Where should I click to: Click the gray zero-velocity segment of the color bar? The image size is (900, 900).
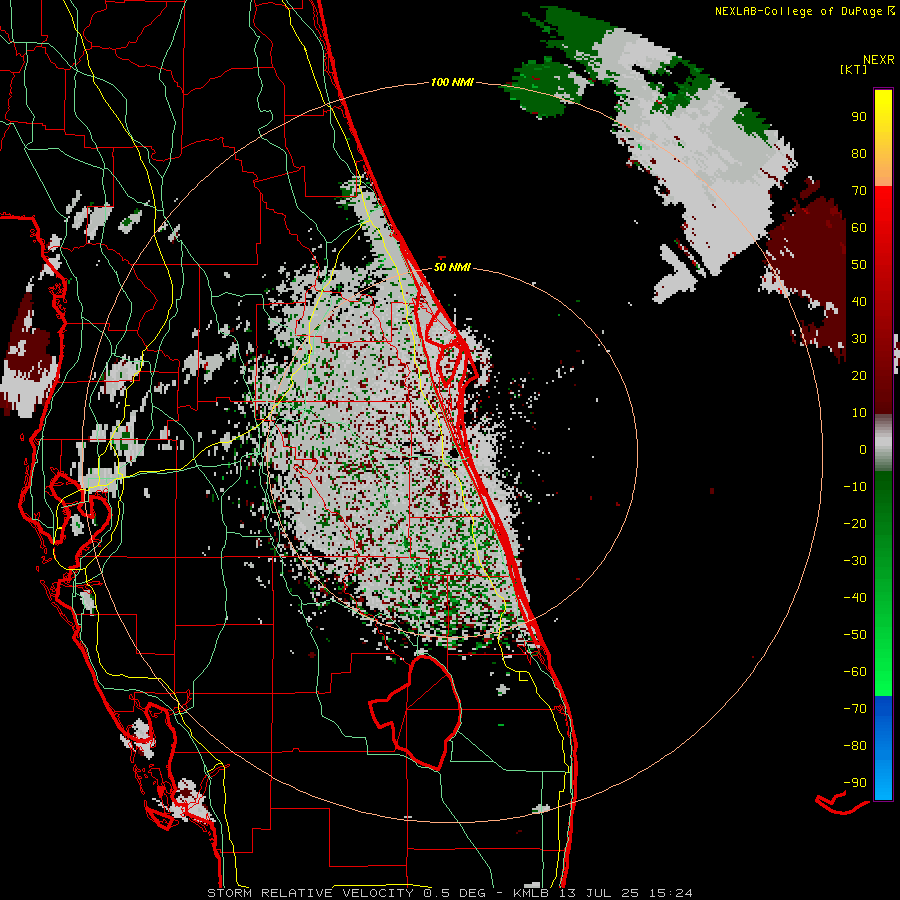pyautogui.click(x=883, y=443)
